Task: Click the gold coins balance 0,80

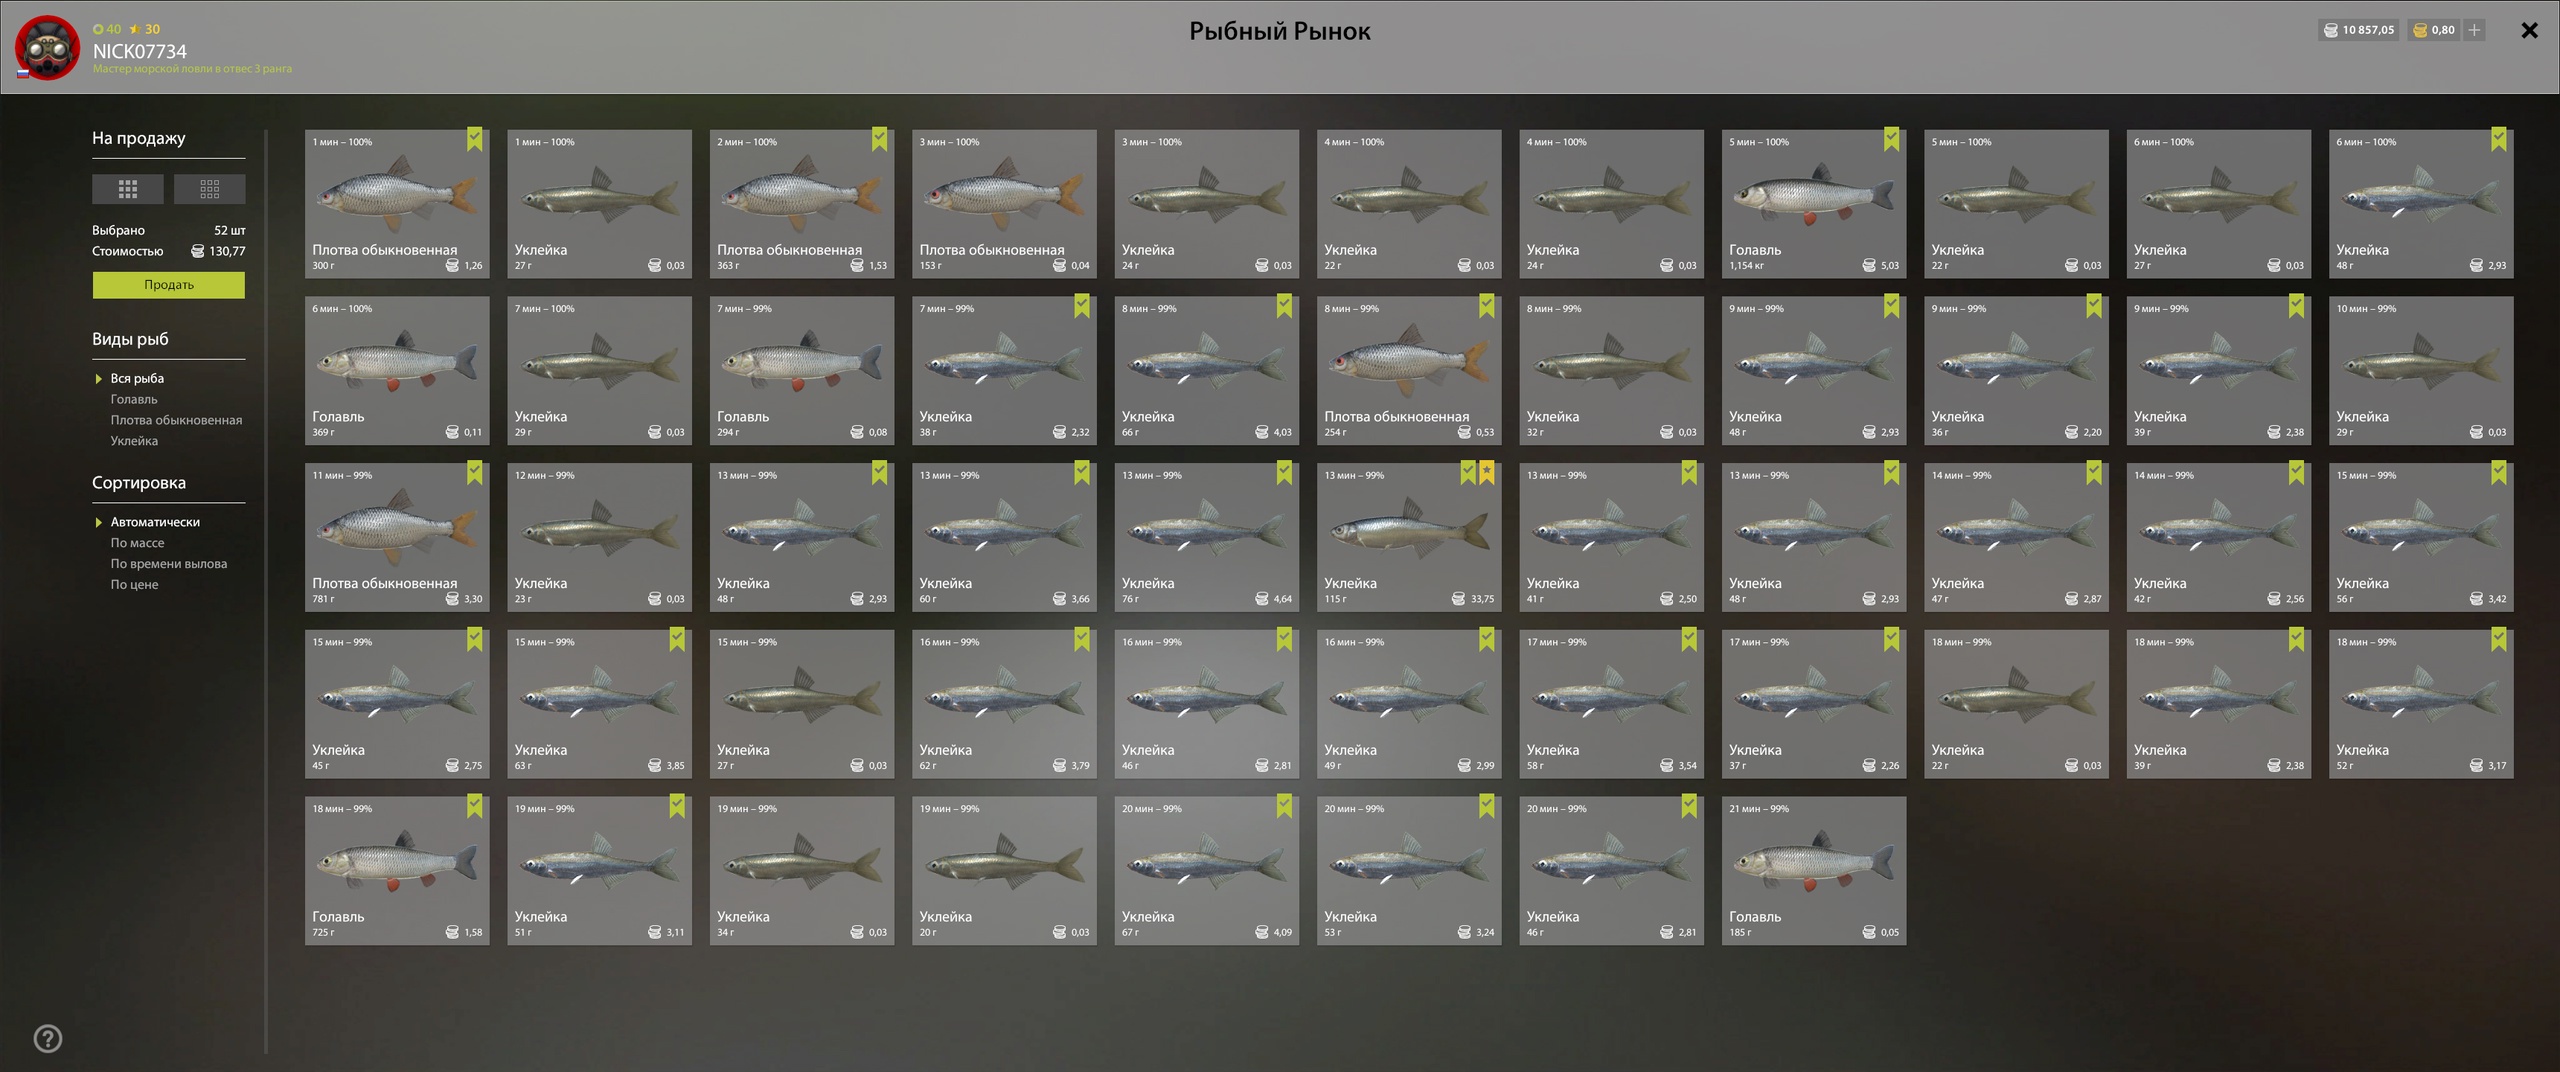Action: (2433, 30)
